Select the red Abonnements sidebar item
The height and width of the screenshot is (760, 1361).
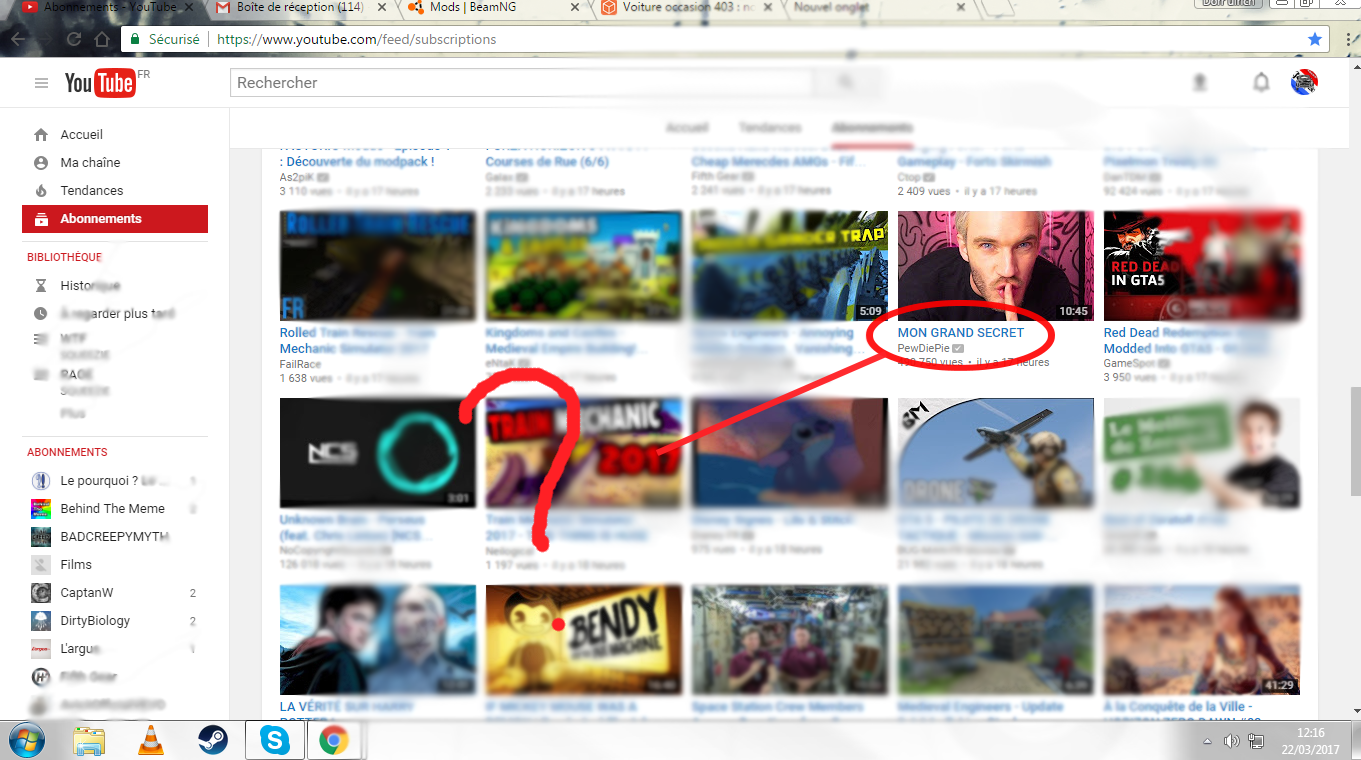pyautogui.click(x=115, y=219)
